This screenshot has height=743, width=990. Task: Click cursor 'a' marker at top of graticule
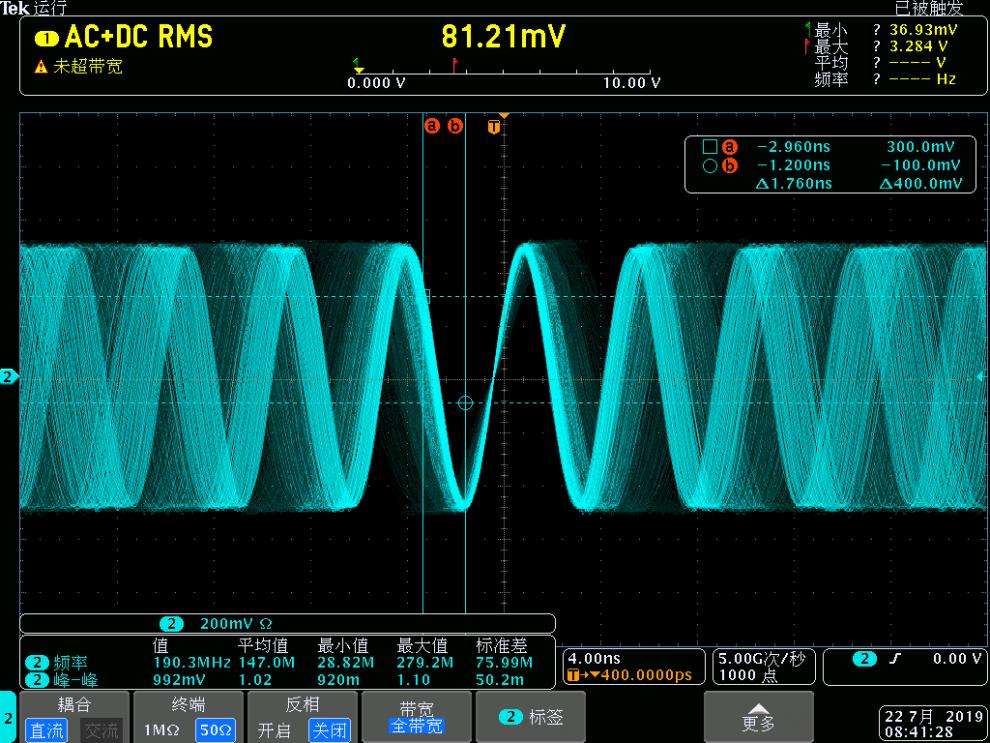click(432, 126)
